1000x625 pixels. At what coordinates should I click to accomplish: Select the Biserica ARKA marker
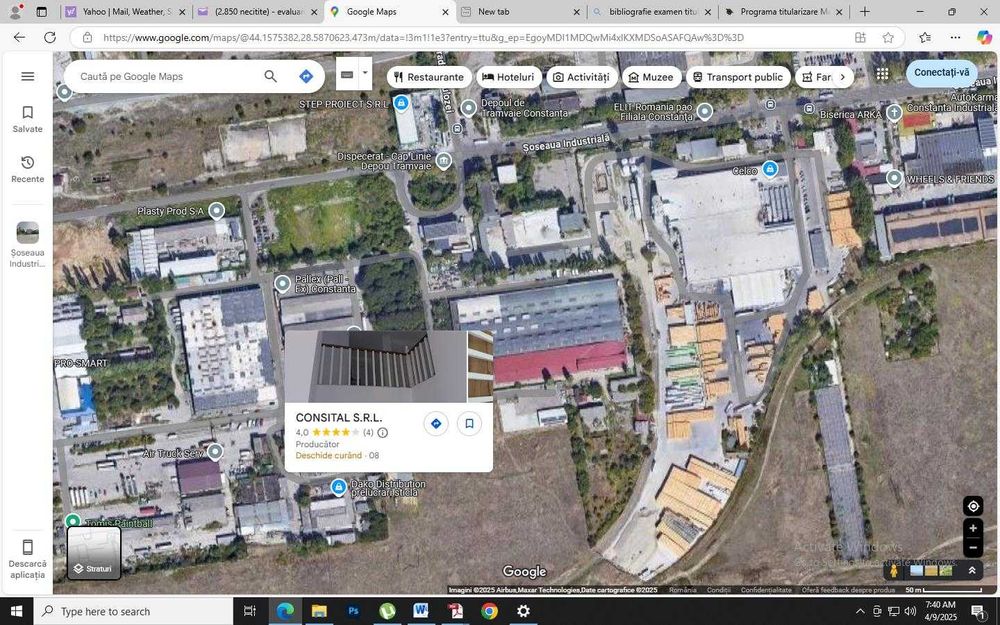(894, 112)
